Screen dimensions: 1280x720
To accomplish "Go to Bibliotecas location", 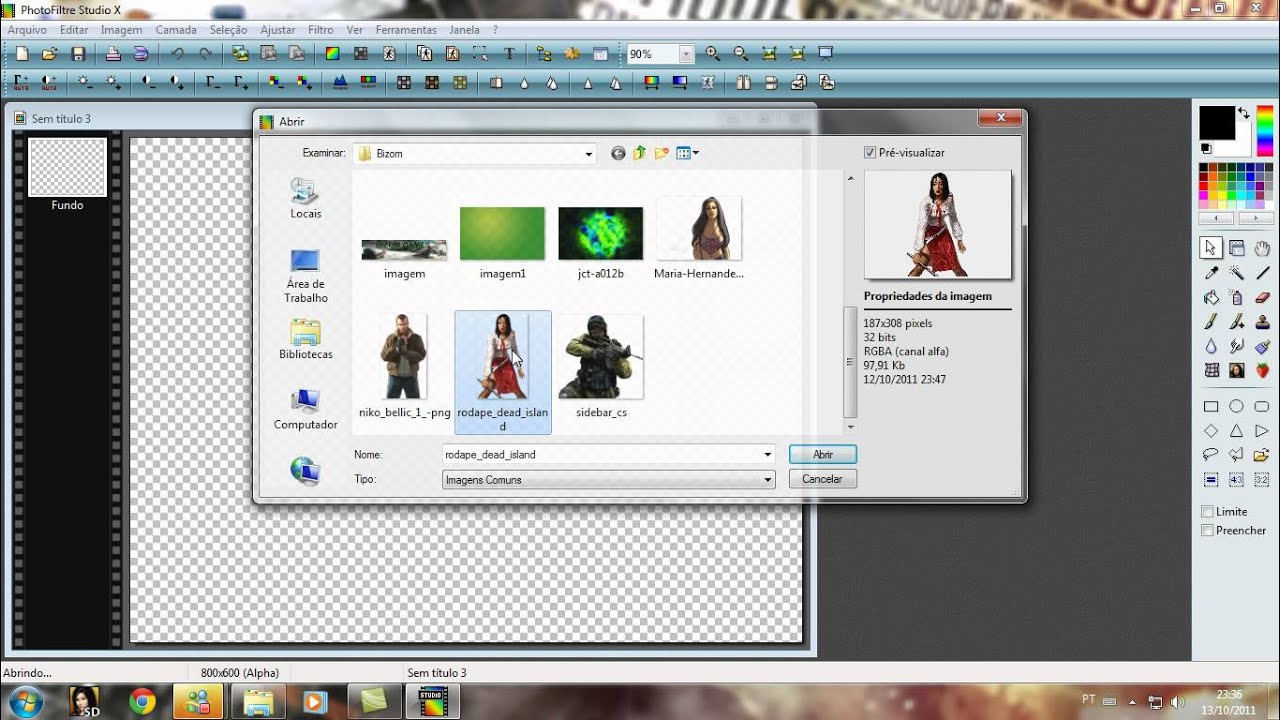I will (305, 339).
